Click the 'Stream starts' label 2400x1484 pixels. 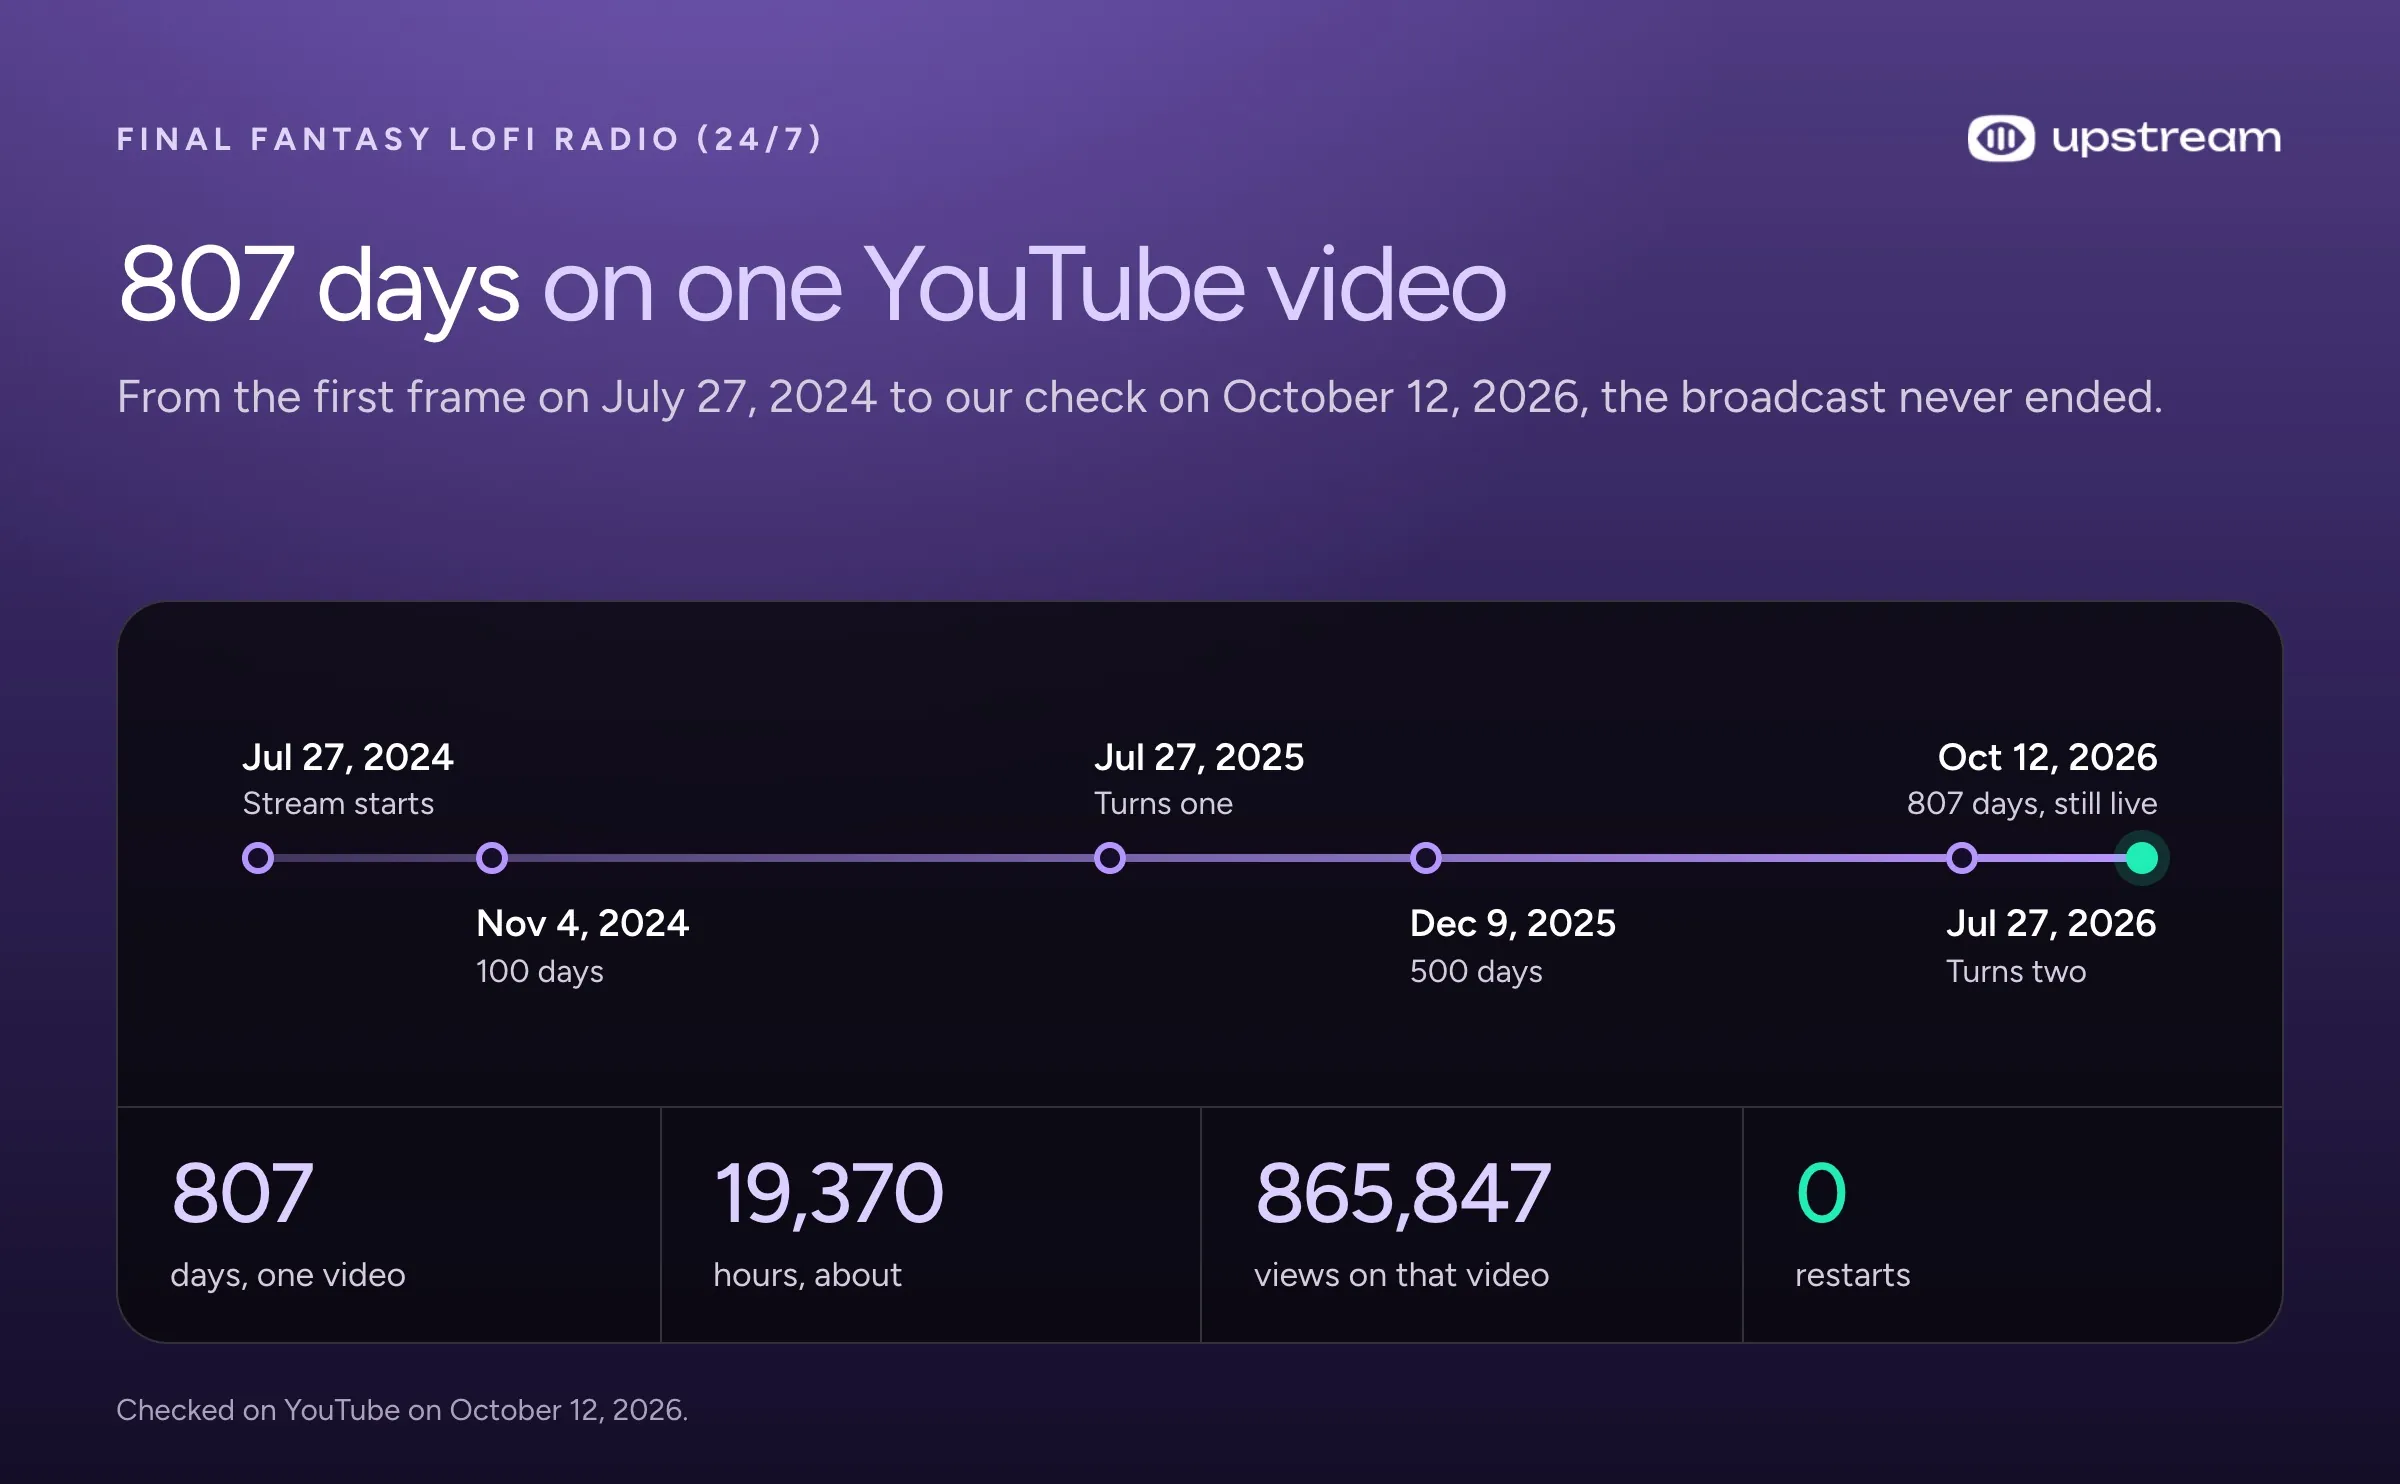pos(338,803)
